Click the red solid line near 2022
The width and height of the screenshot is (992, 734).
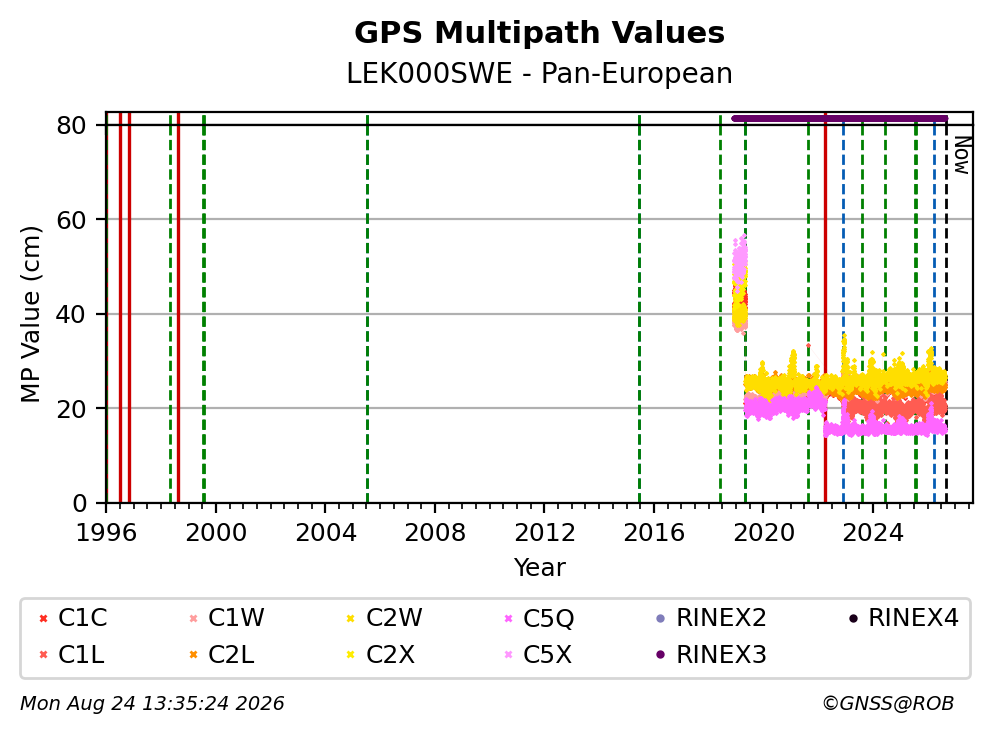pyautogui.click(x=826, y=309)
